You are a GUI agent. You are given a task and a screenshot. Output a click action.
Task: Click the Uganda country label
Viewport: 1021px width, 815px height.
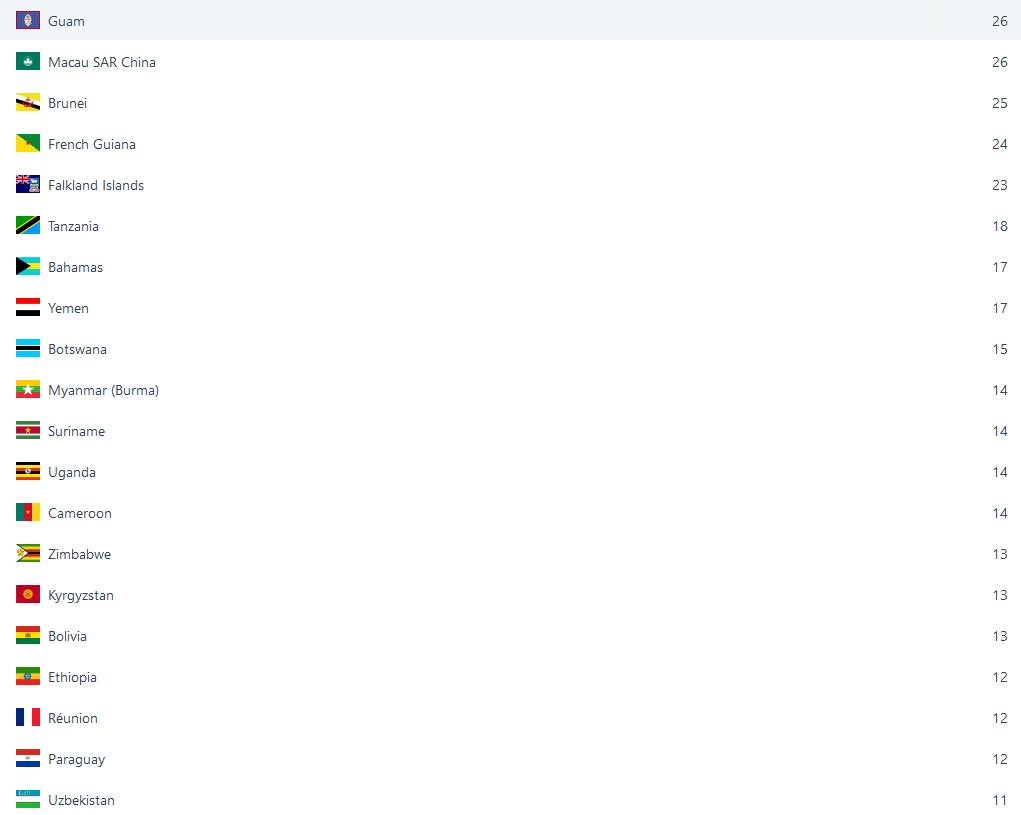72,472
